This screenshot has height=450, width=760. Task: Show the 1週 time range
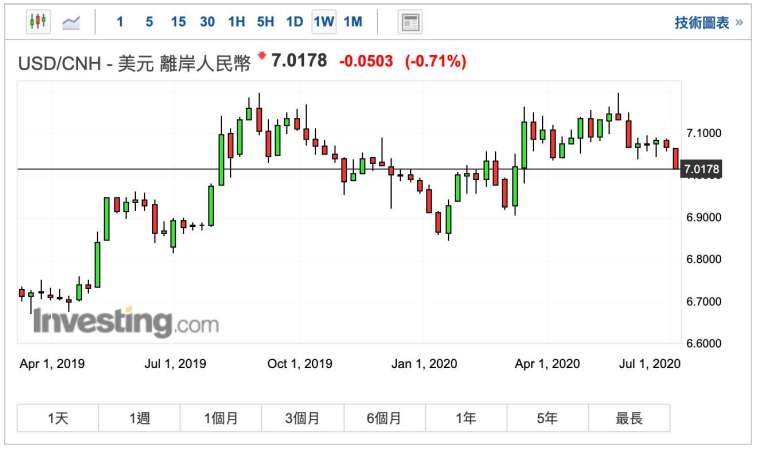140,418
